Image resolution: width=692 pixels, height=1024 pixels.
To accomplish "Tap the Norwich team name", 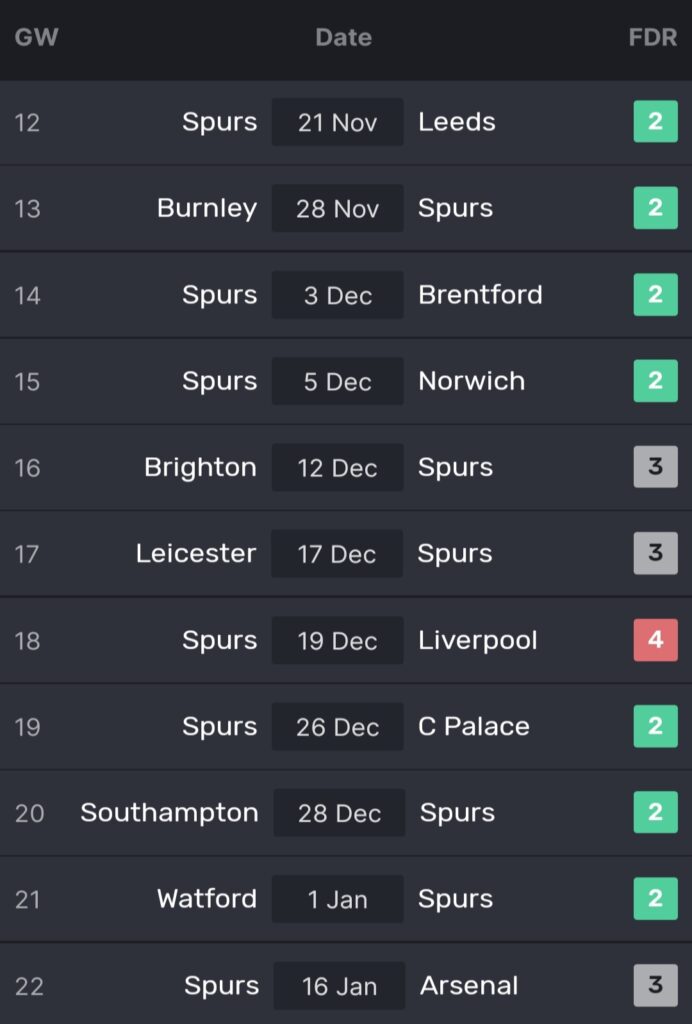I will (x=471, y=381).
